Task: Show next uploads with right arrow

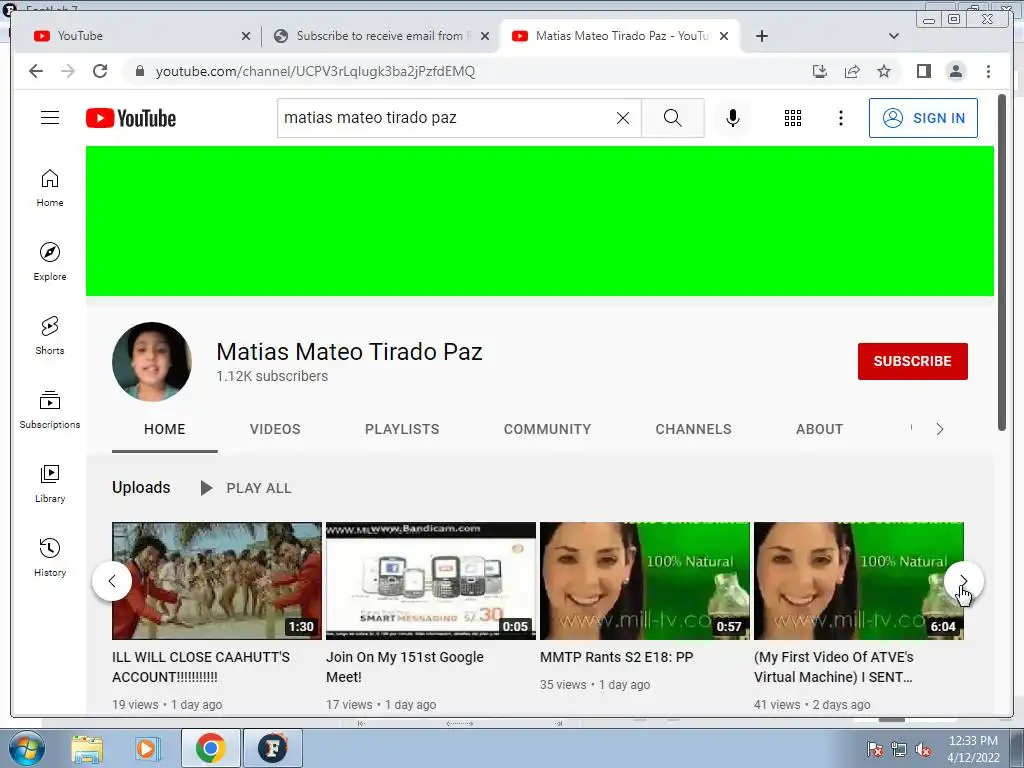Action: tap(963, 581)
